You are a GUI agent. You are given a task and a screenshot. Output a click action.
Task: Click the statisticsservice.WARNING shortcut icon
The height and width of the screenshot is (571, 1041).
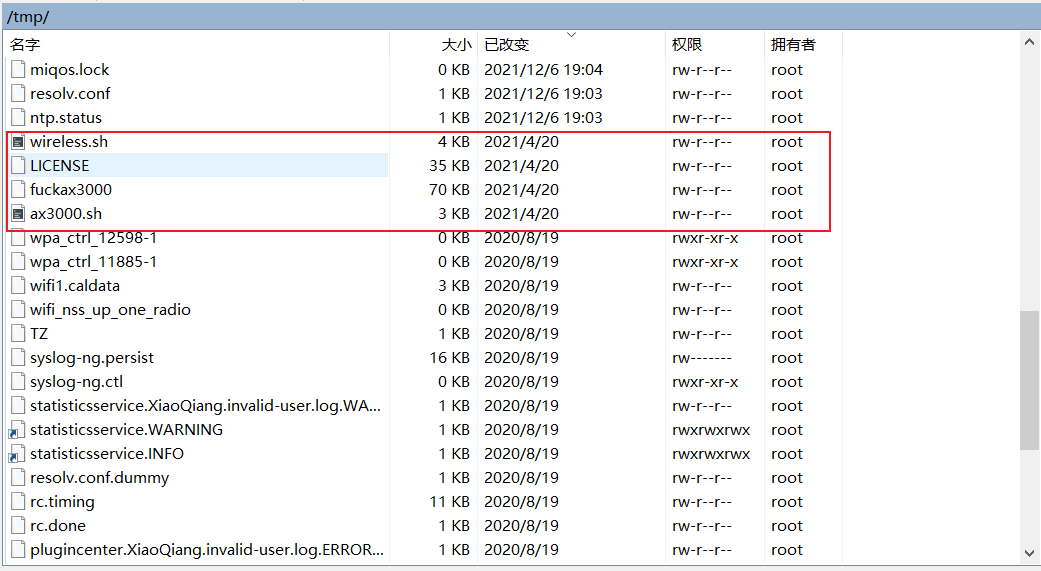17,430
